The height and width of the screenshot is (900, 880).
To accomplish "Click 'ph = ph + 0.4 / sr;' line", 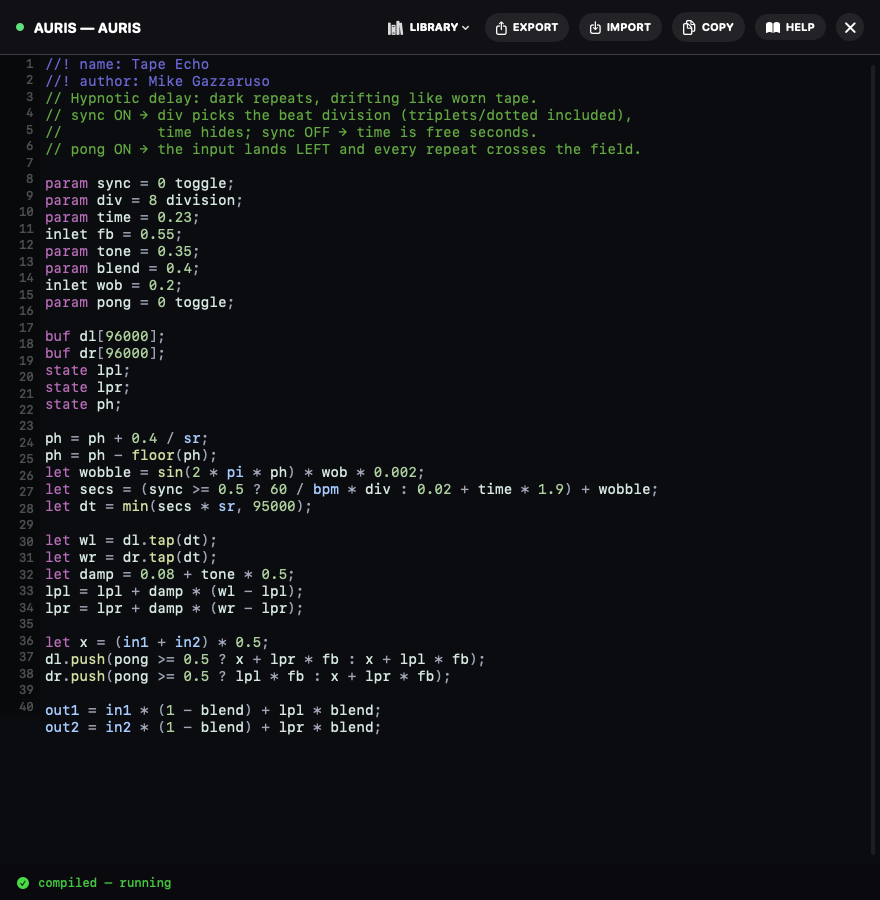I will (126, 439).
